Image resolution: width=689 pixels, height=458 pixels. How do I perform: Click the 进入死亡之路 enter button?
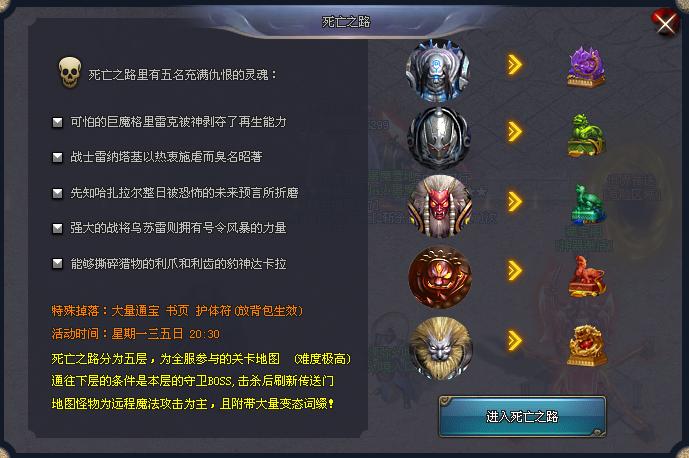pos(522,417)
